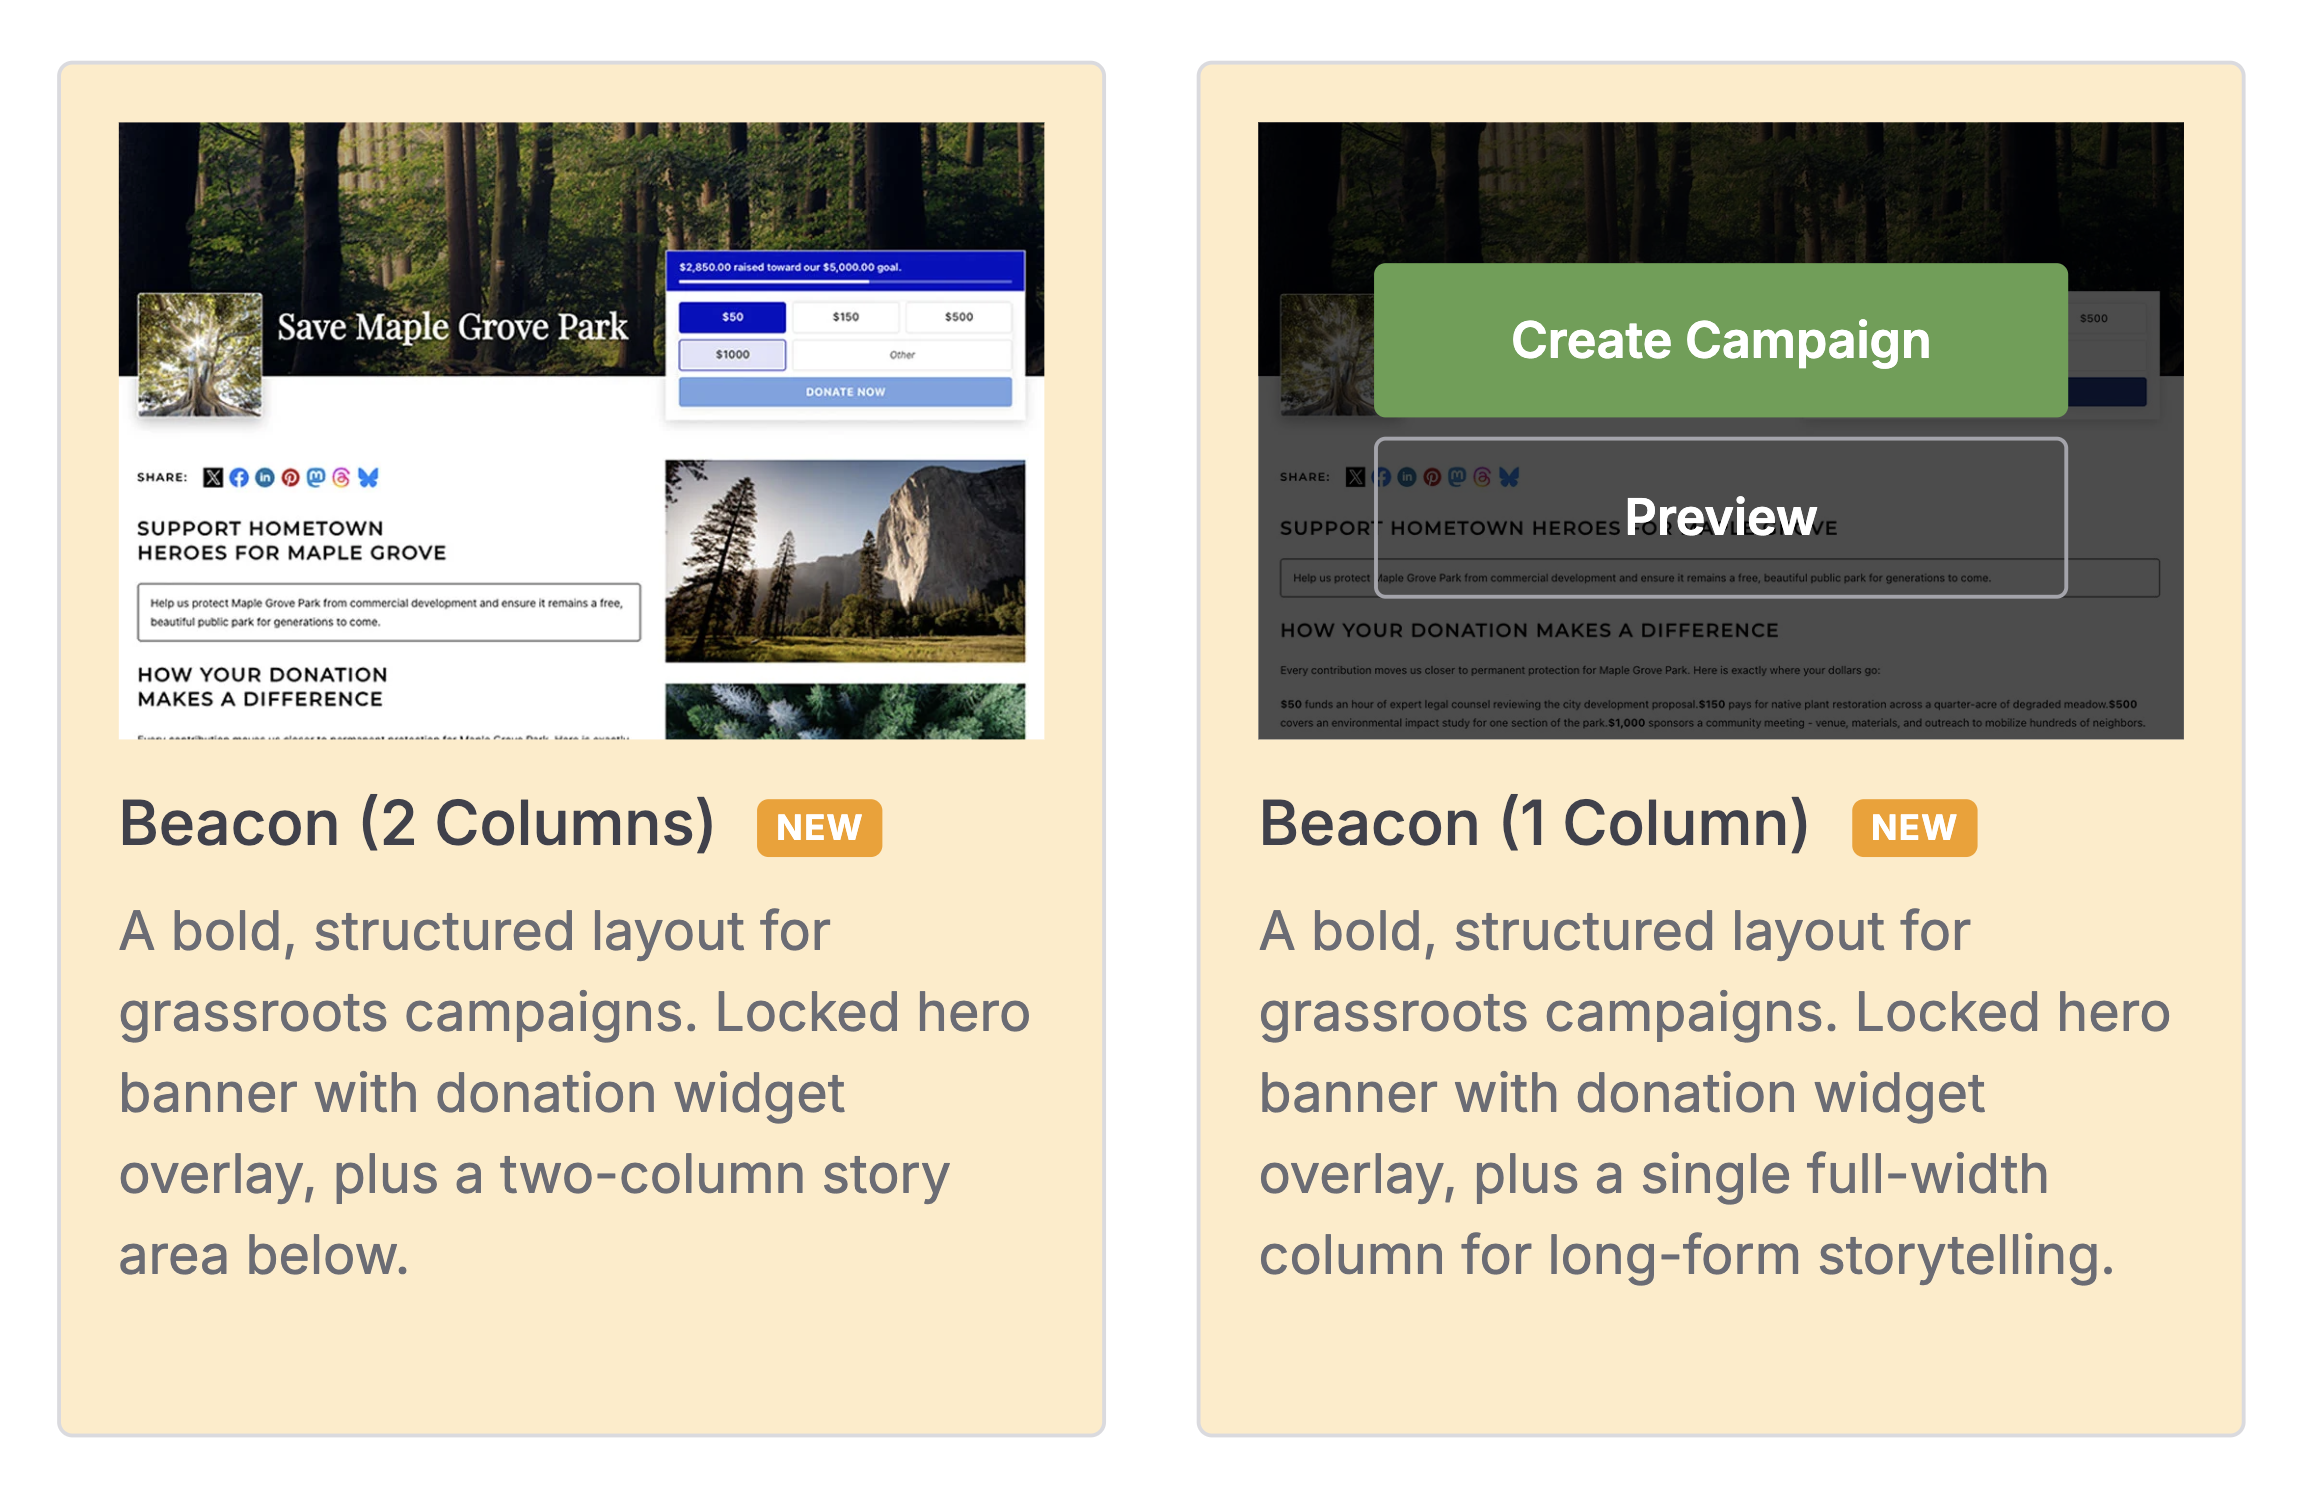The width and height of the screenshot is (2302, 1498).
Task: Click the Pinterest share icon in the 2 Columns preview
Action: (290, 477)
